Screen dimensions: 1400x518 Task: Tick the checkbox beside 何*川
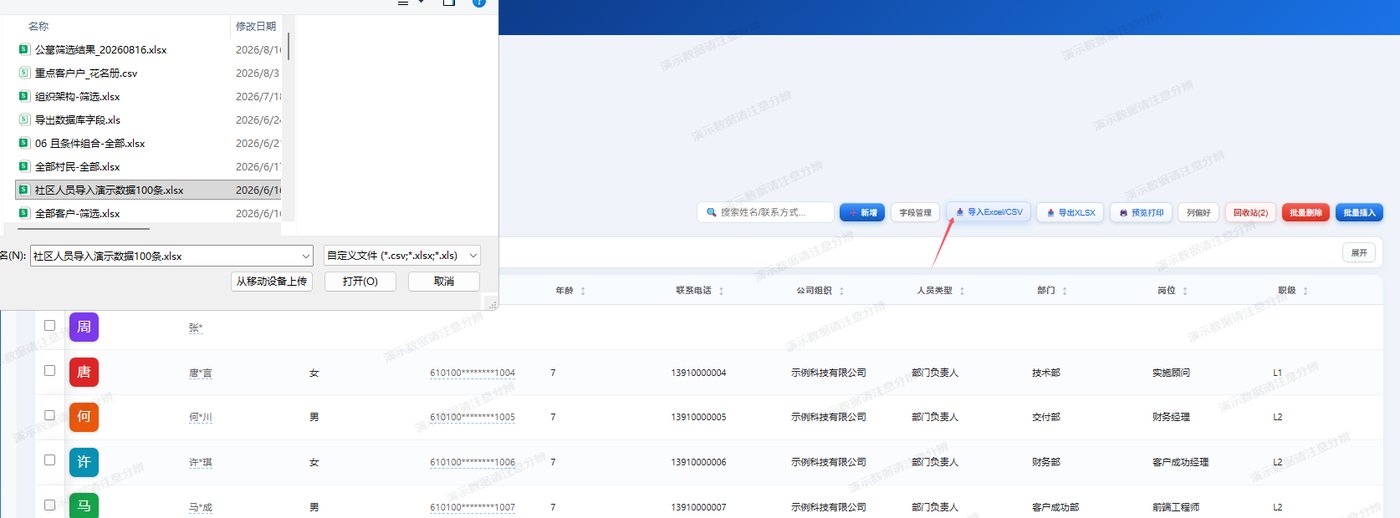(49, 416)
